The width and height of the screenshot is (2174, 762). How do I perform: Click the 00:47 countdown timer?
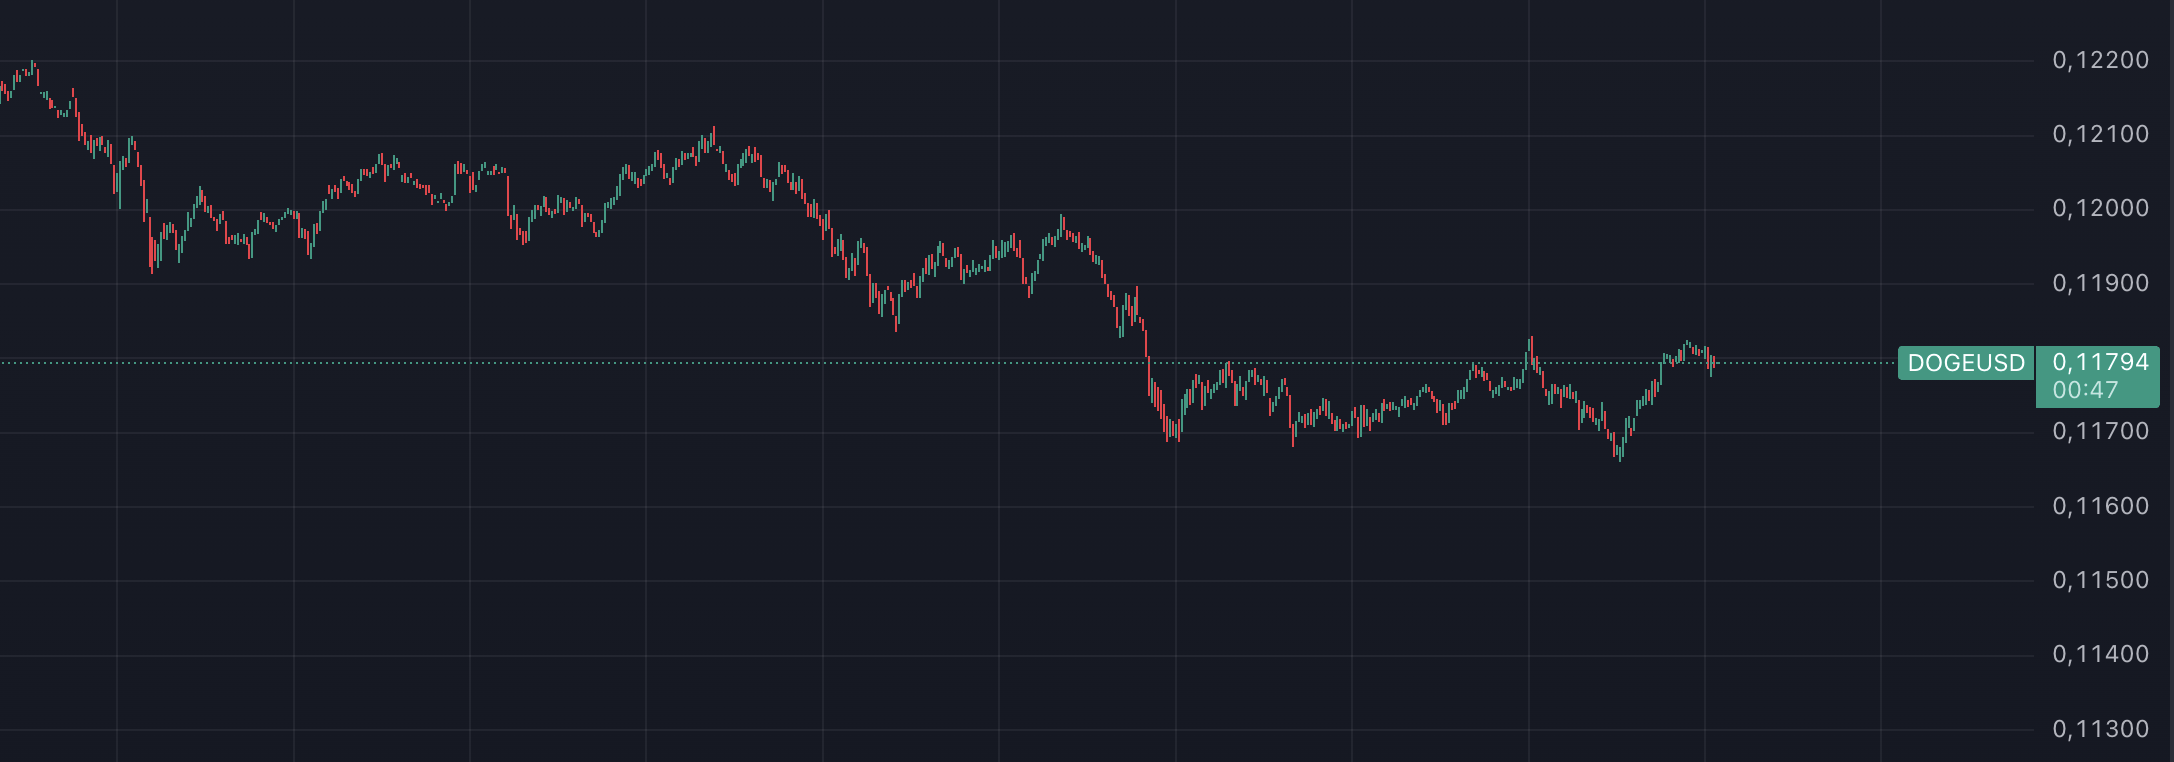tap(2085, 391)
